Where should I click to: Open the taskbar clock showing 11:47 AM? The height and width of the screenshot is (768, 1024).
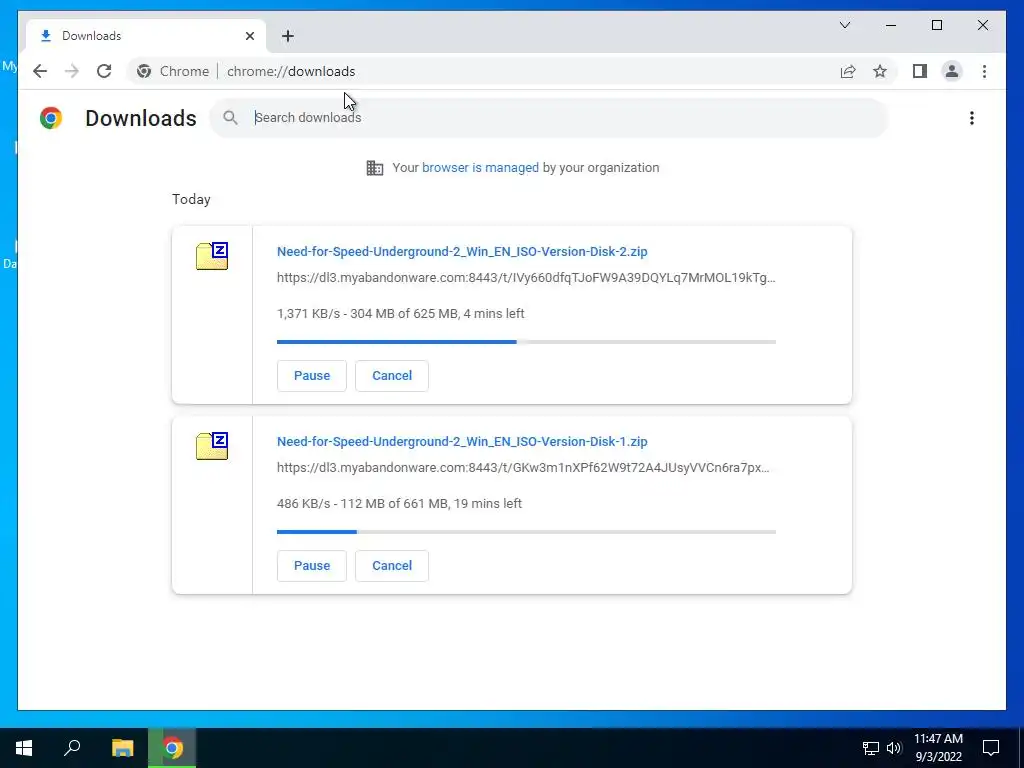click(938, 748)
